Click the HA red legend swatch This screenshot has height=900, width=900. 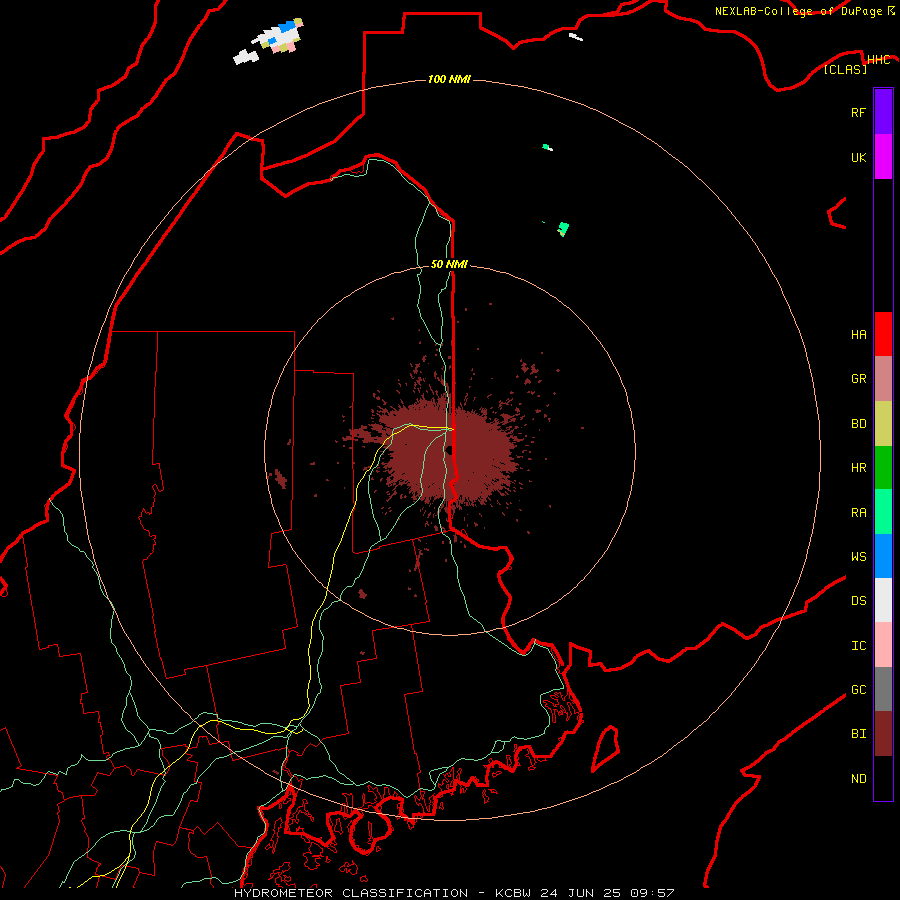coord(883,334)
